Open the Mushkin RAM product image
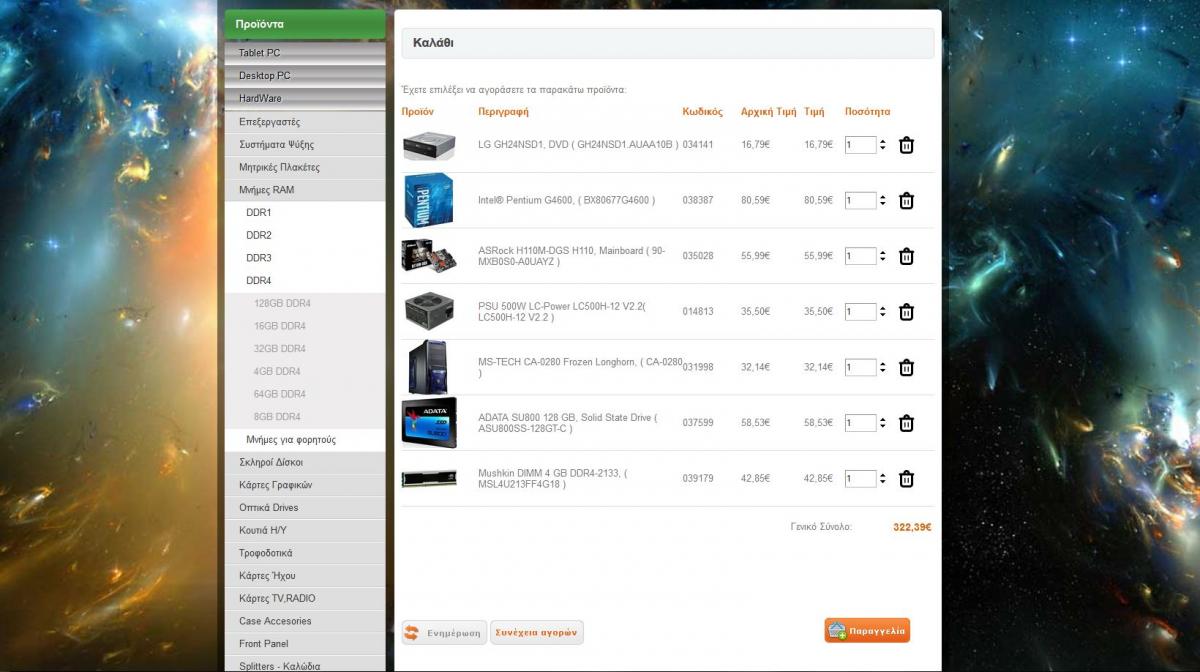The height and width of the screenshot is (672, 1200). [429, 478]
